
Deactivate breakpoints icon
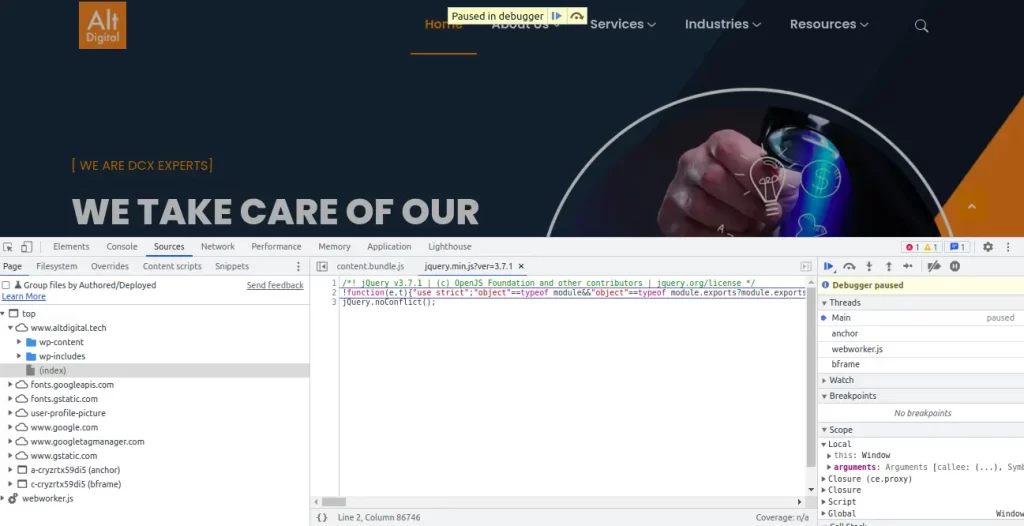(935, 266)
